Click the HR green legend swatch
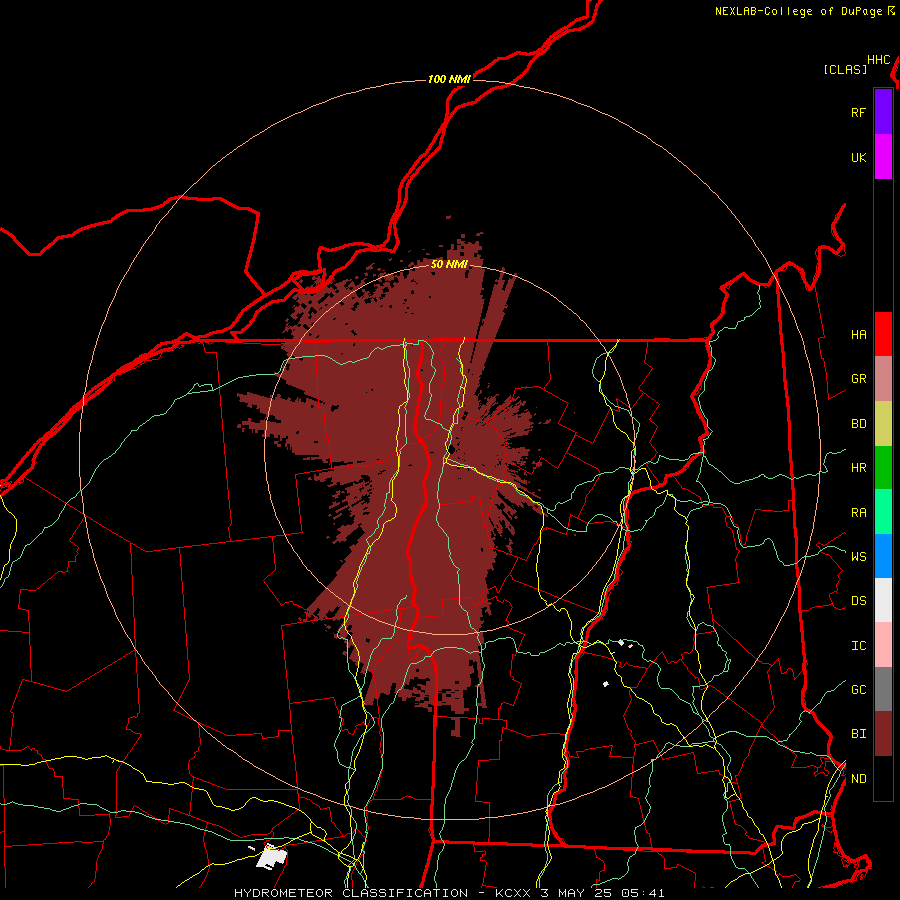The image size is (900, 900). pyautogui.click(x=883, y=468)
